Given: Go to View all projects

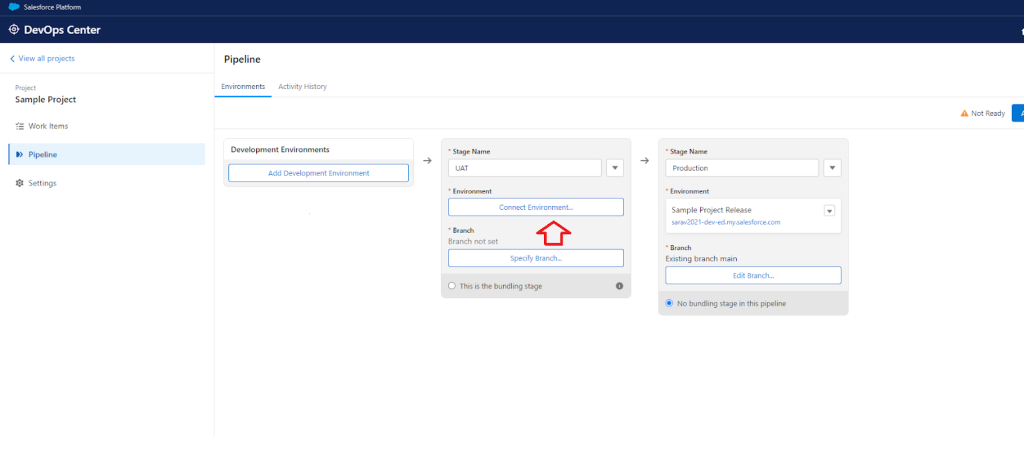Looking at the screenshot, I should 46,59.
